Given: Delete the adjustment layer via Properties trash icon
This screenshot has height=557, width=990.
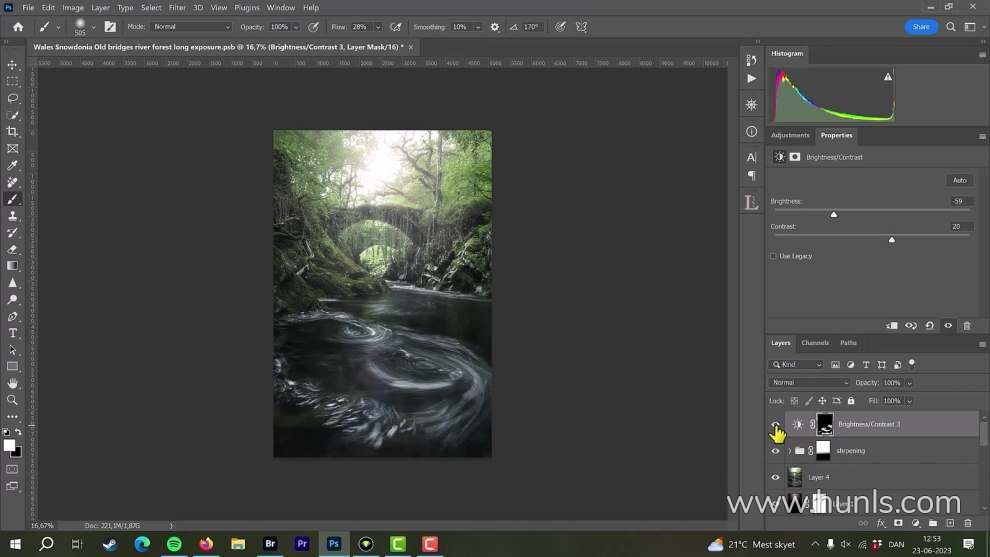Looking at the screenshot, I should coord(966,326).
